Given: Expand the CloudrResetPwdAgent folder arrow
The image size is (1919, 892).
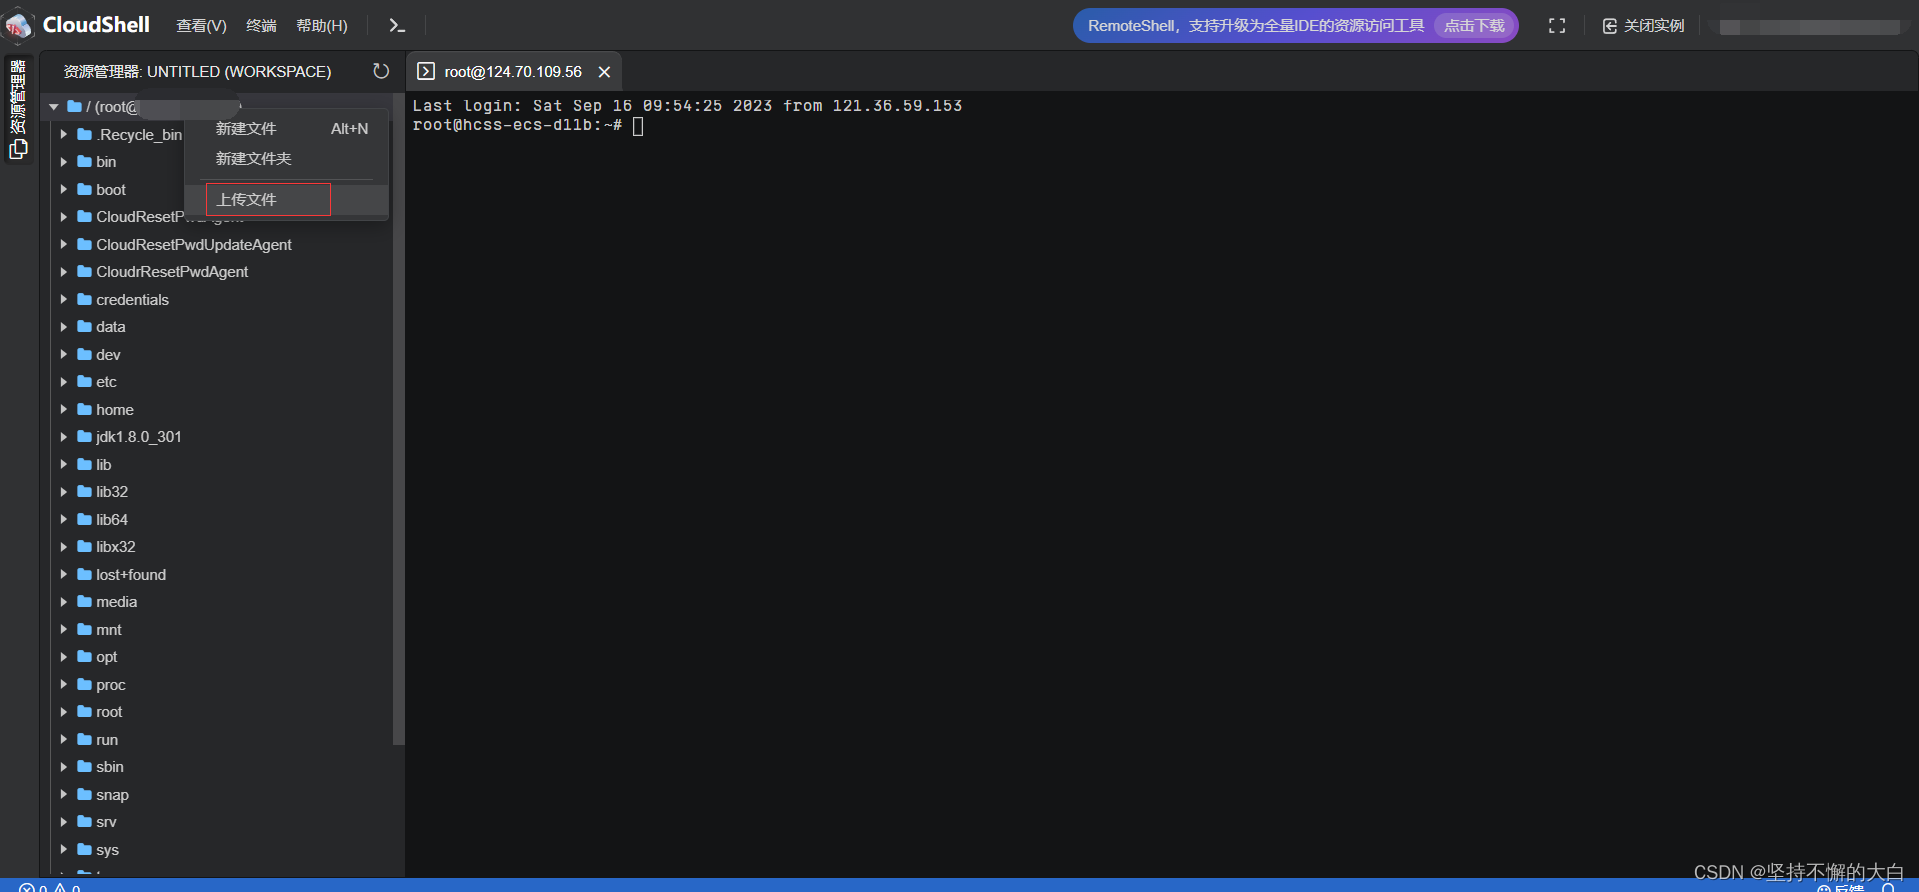Looking at the screenshot, I should (64, 271).
